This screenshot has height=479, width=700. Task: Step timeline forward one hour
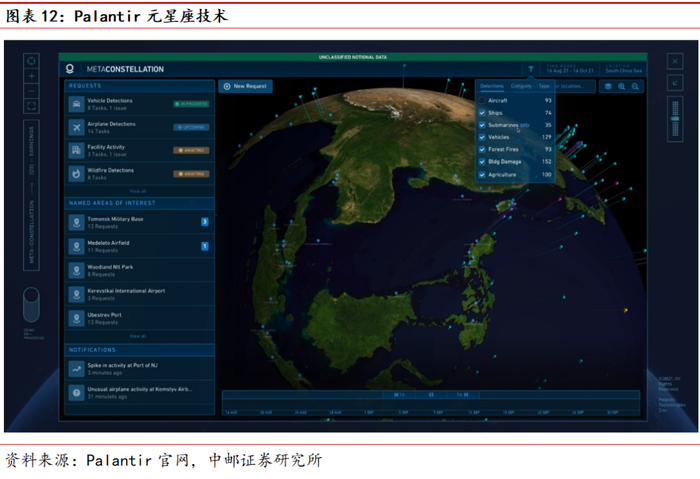(462, 395)
